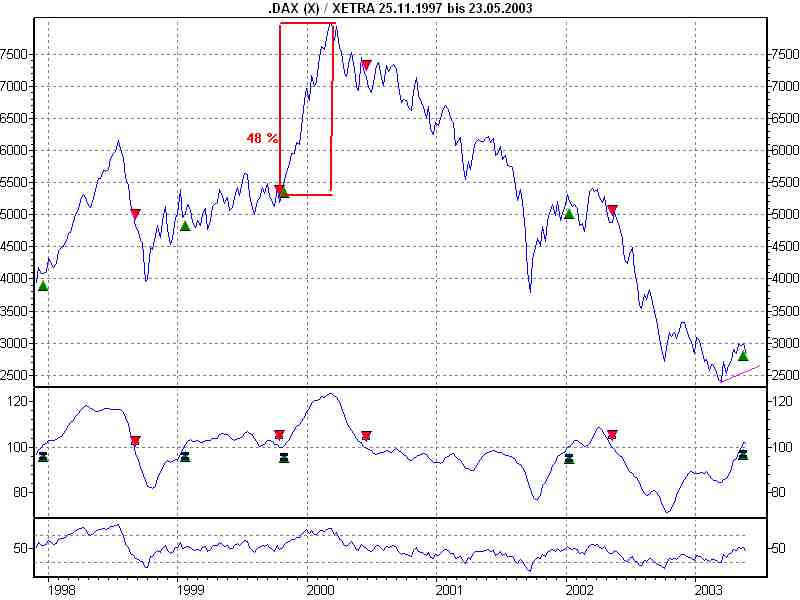Select the red sell triangle near 7350 in mid-2000
The width and height of the screenshot is (800, 600).
click(366, 65)
